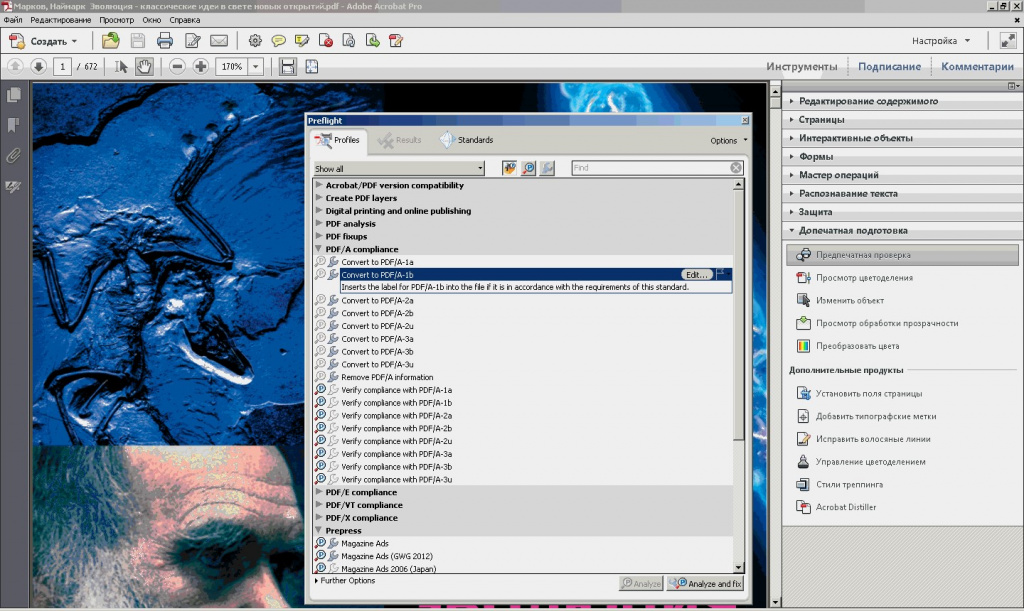
Task: Click the flag dropdown on selected profile
Action: (721, 274)
